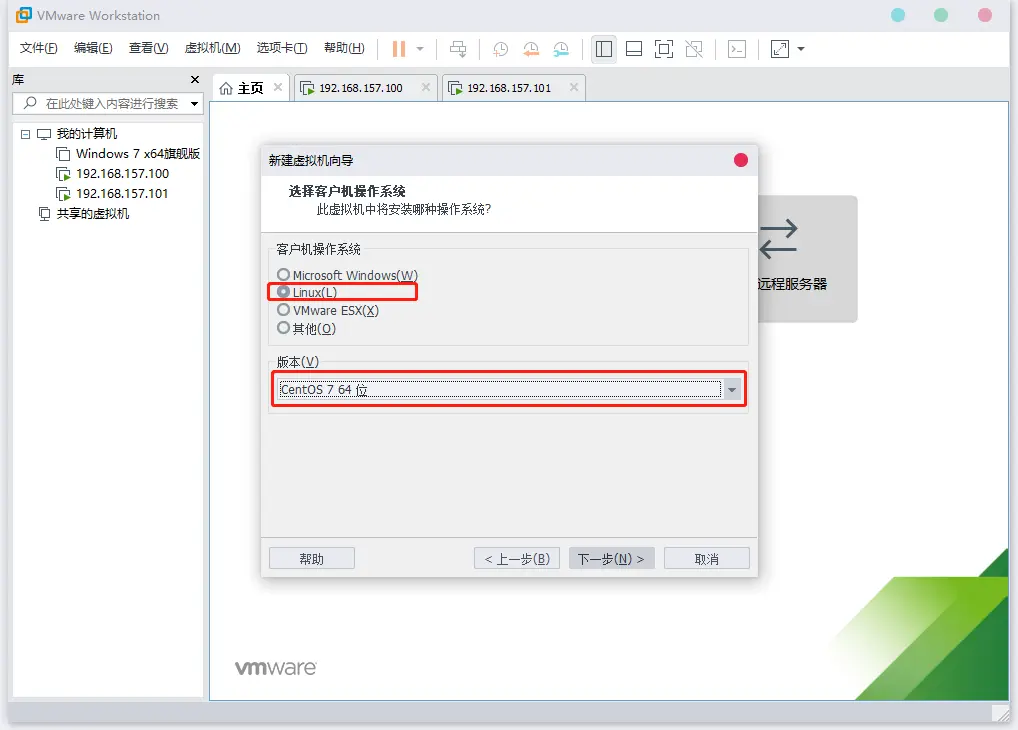Screen dimensions: 1018x730
Task: Click the 共享的虚拟机 shared VMs icon
Action: (44, 214)
